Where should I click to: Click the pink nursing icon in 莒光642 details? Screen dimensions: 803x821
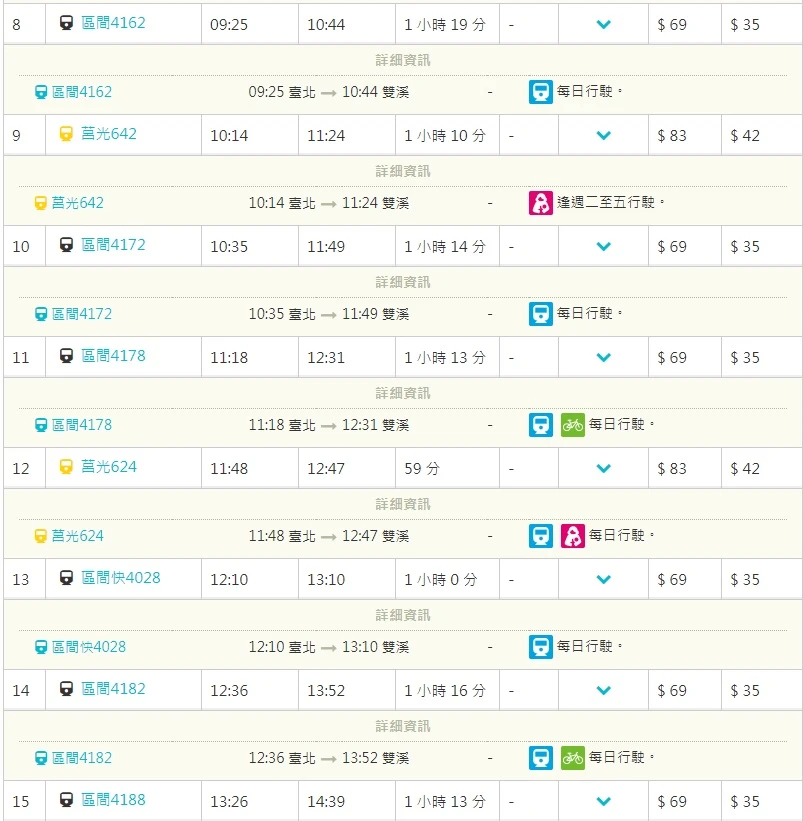tap(541, 203)
